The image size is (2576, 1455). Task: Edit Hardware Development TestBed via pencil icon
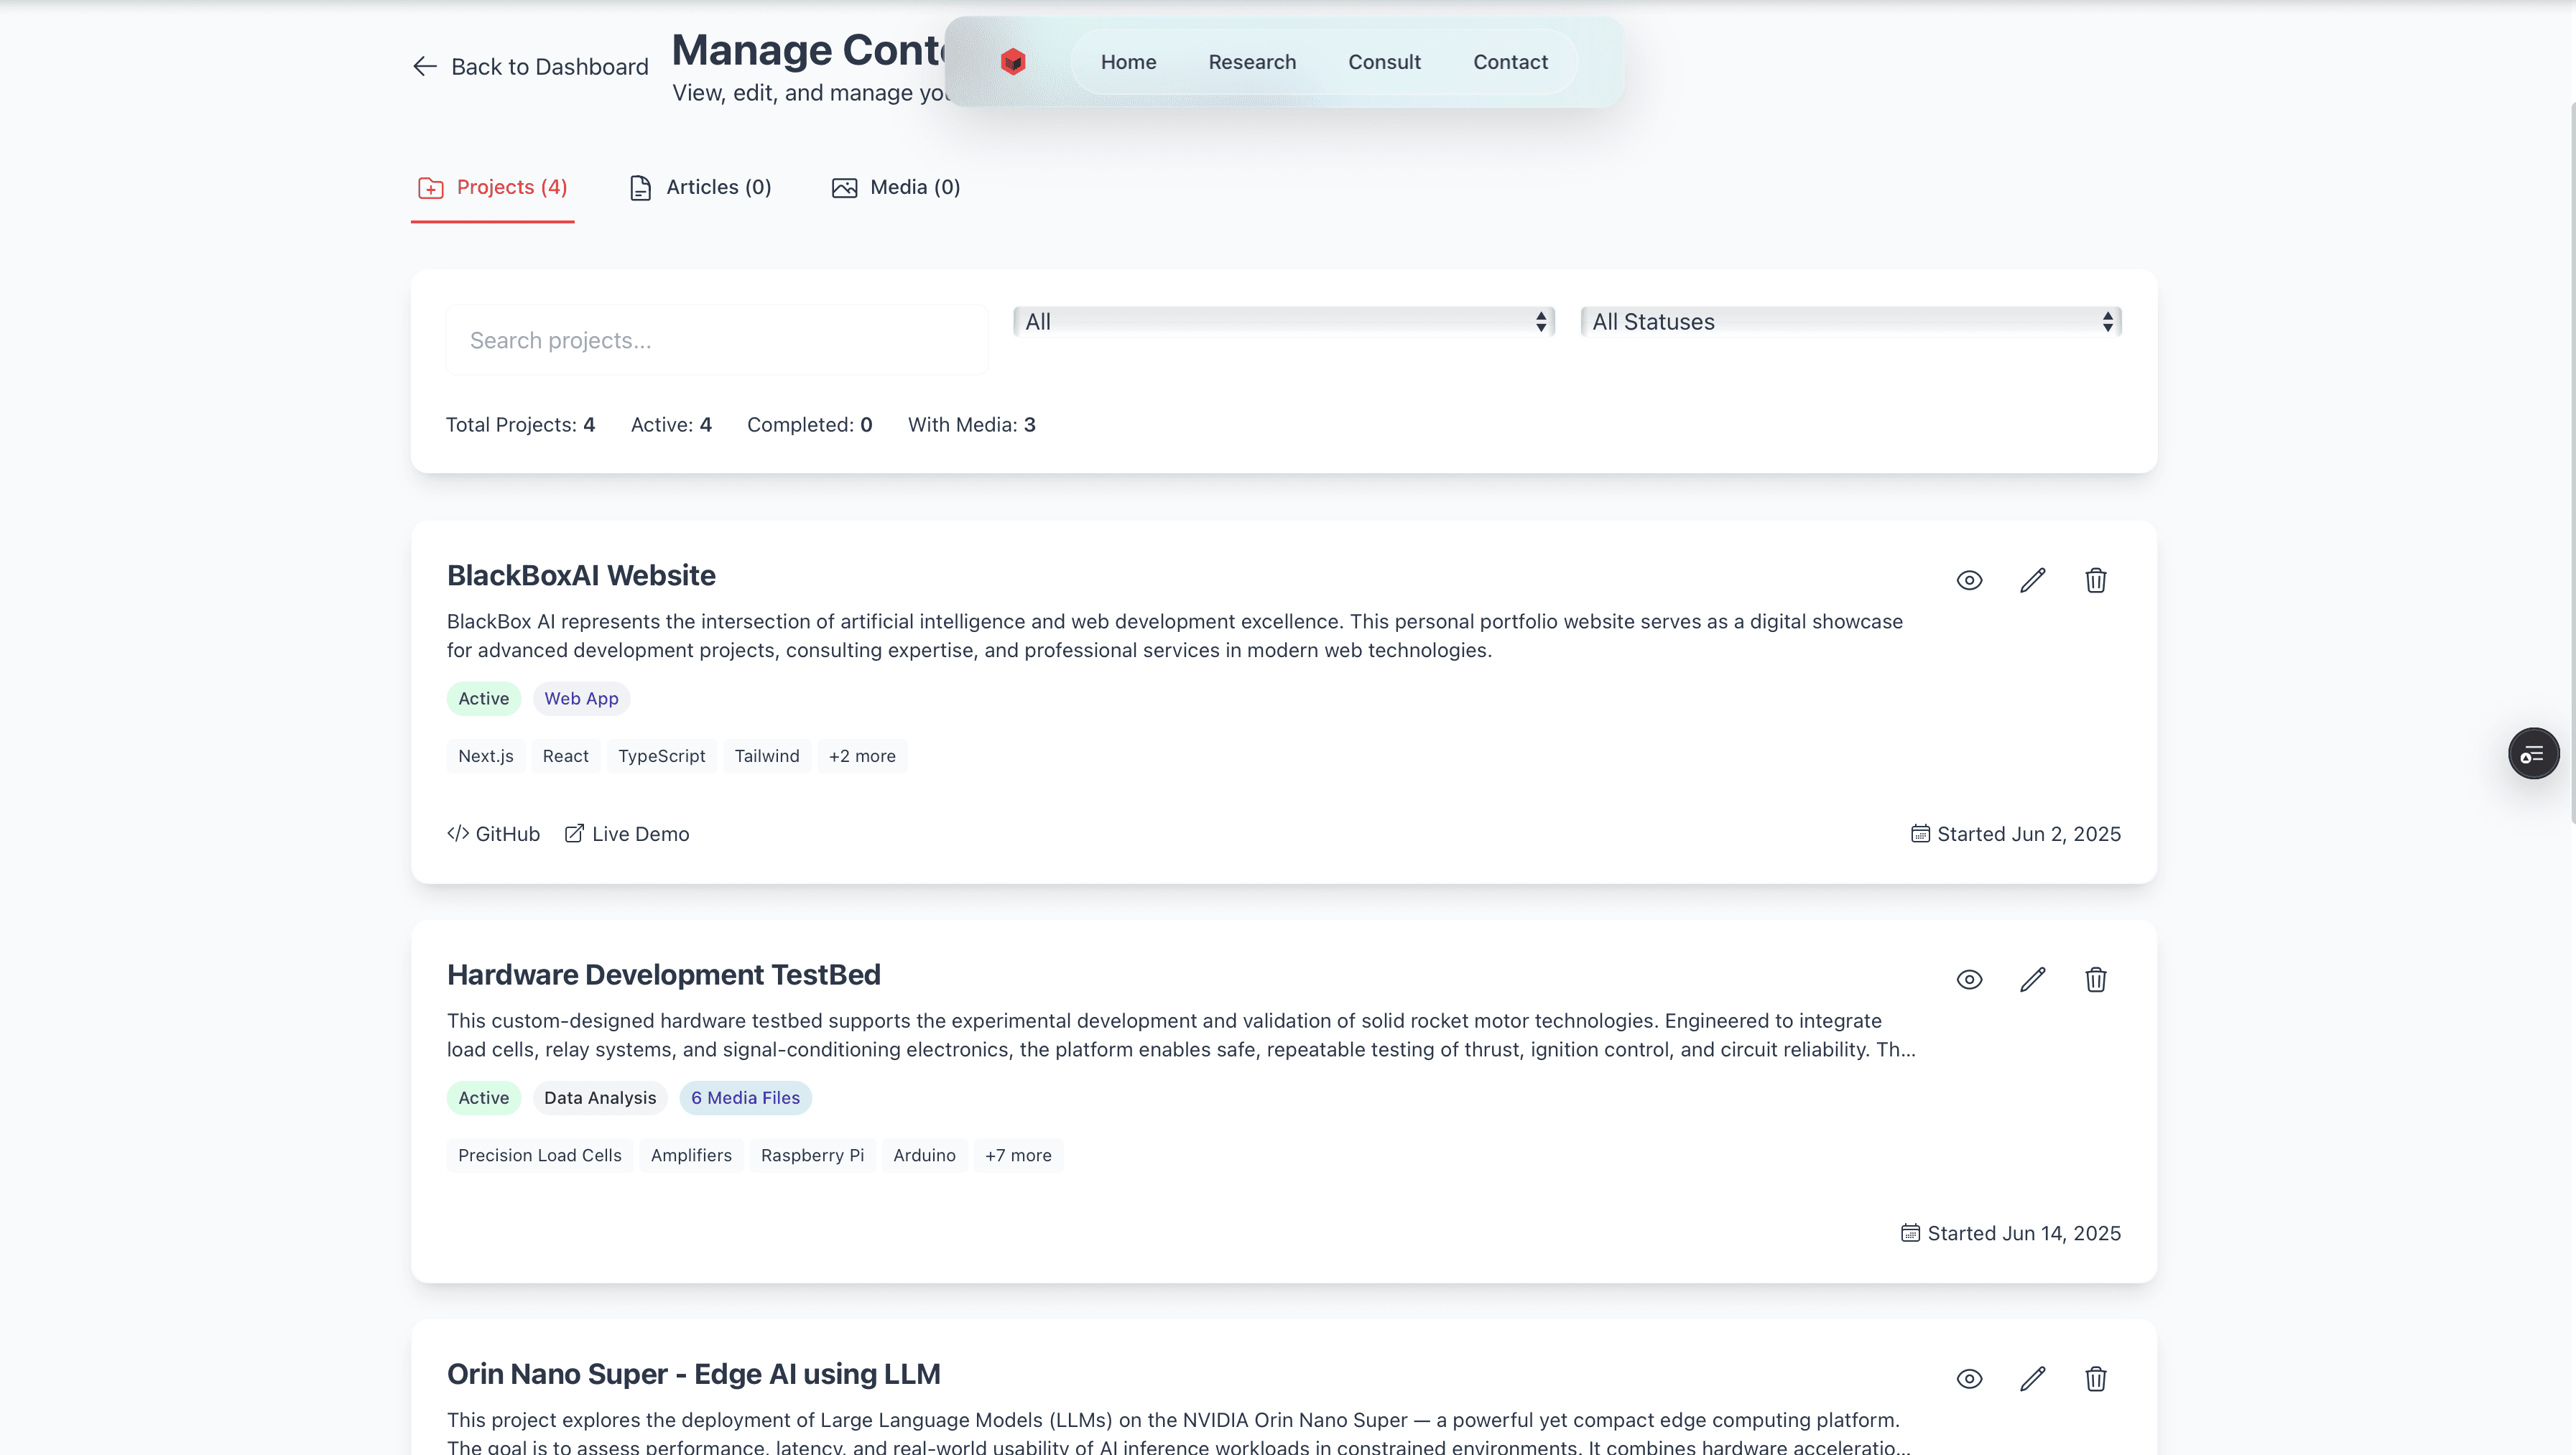(x=2032, y=979)
